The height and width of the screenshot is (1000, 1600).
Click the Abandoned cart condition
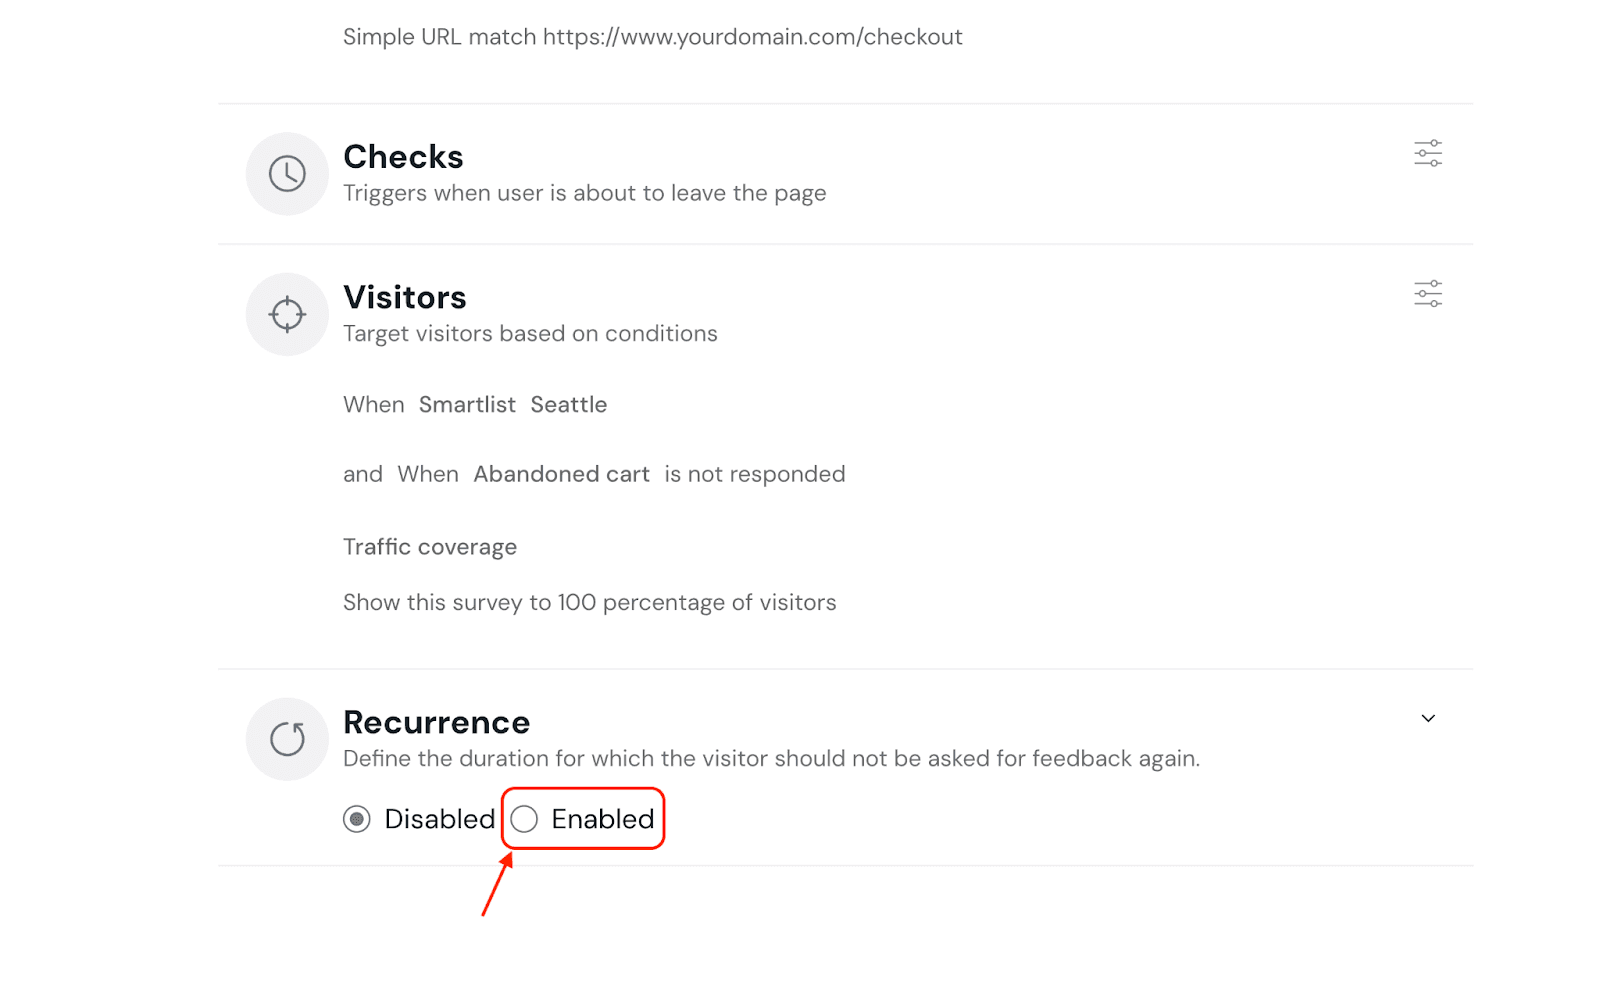click(561, 474)
